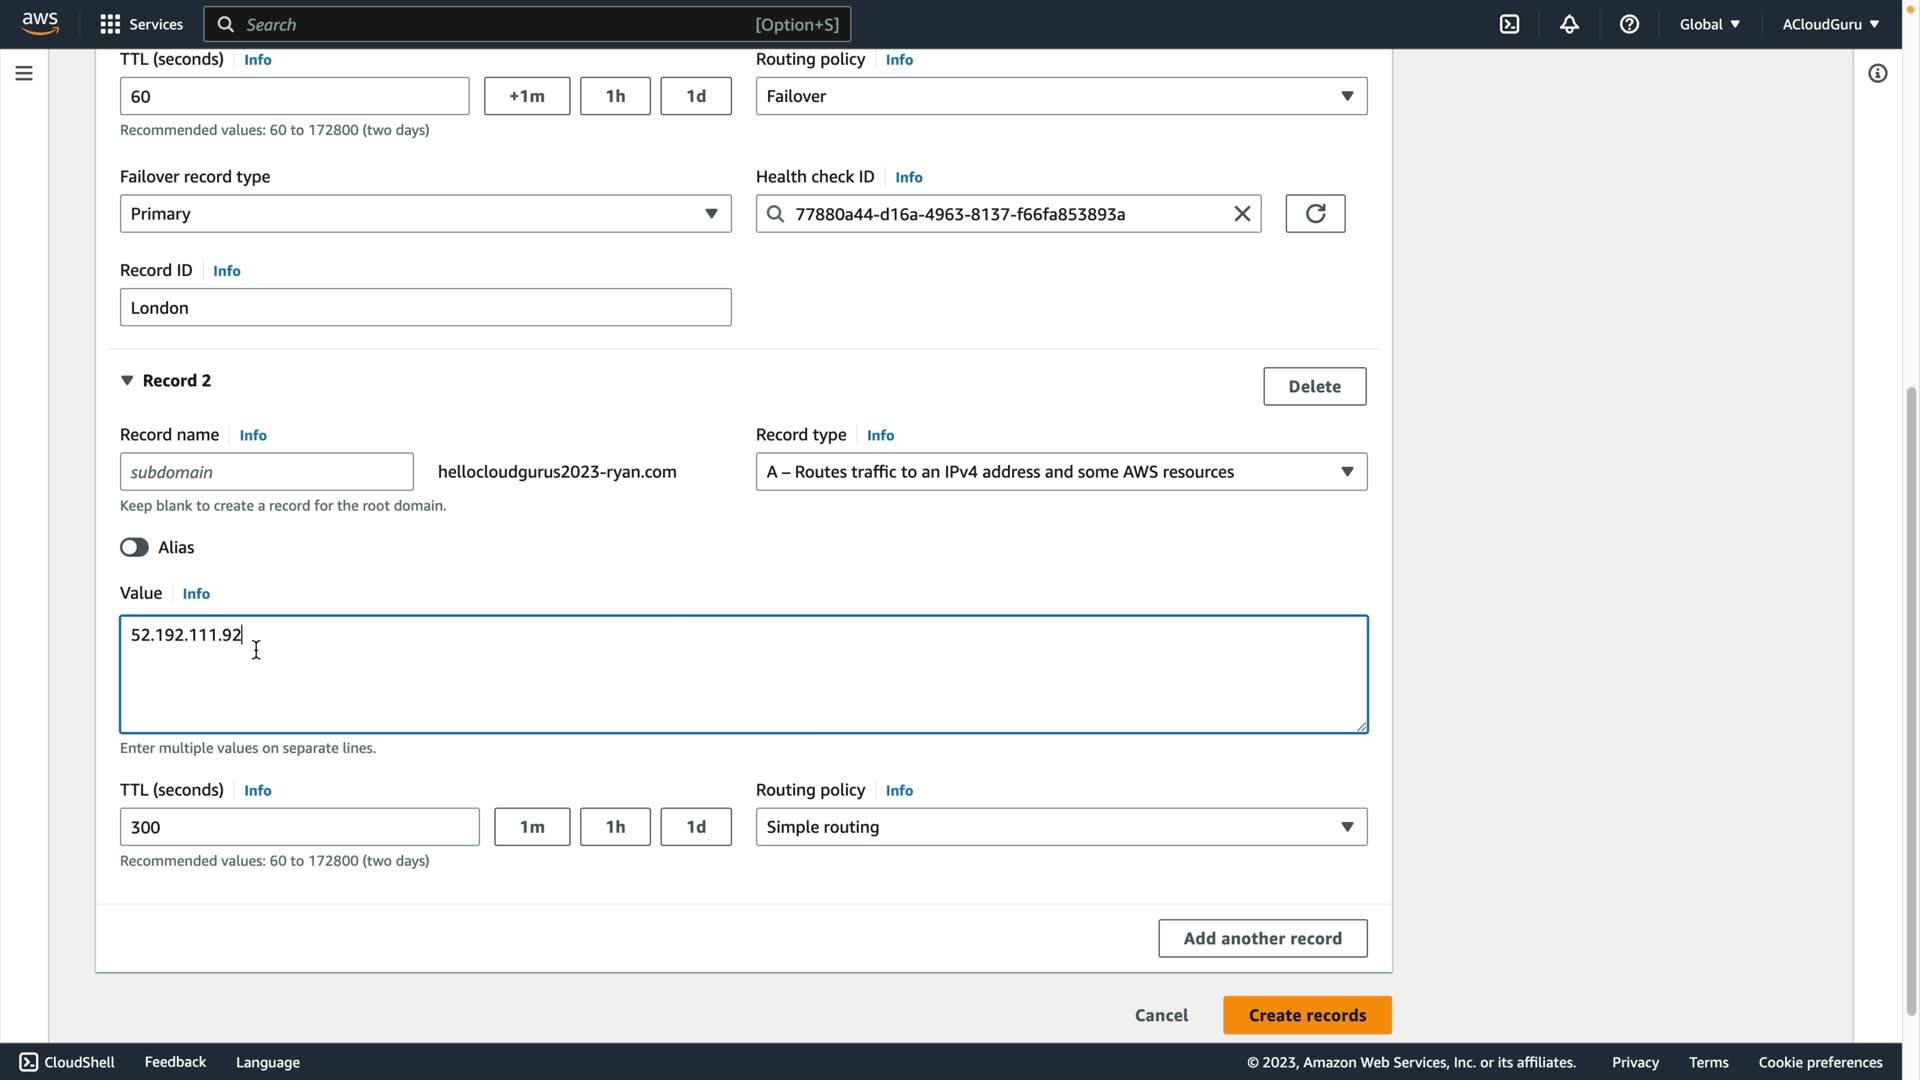The width and height of the screenshot is (1920, 1080).
Task: Refresh the health check ID list
Action: click(1315, 214)
